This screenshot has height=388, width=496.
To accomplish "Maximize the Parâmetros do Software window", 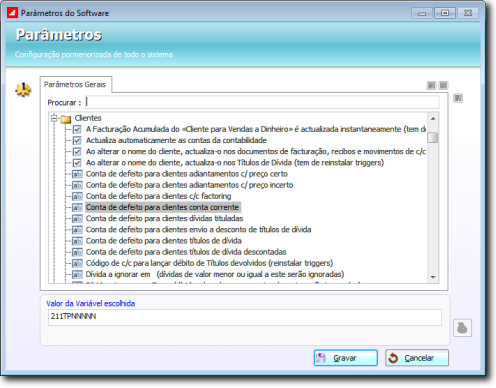I will tap(445, 13).
